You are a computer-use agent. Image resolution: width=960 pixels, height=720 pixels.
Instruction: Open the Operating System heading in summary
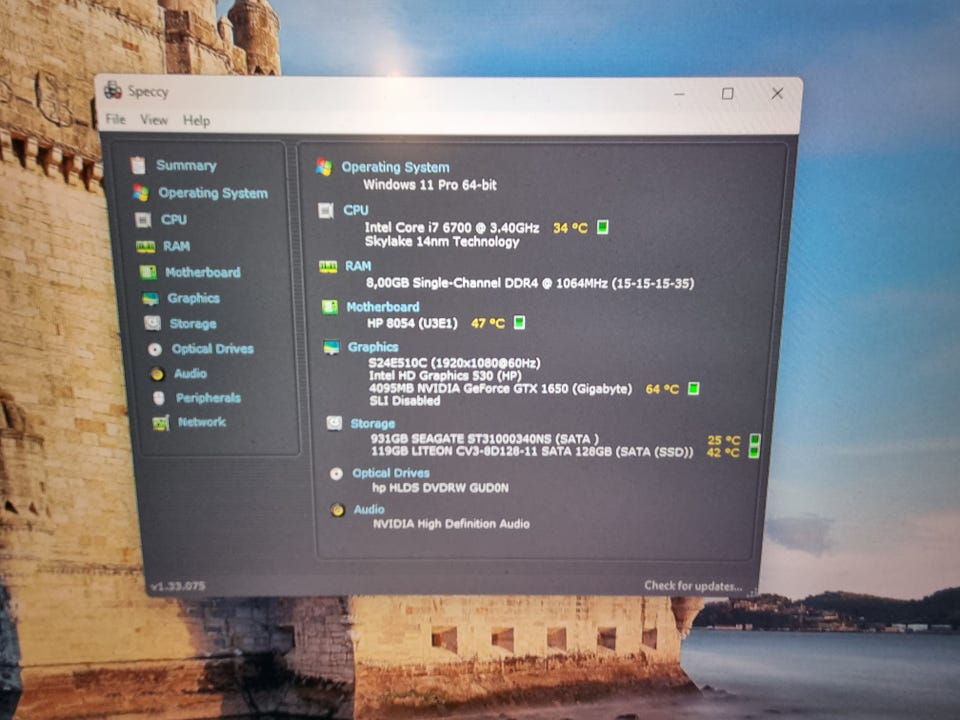(x=395, y=168)
